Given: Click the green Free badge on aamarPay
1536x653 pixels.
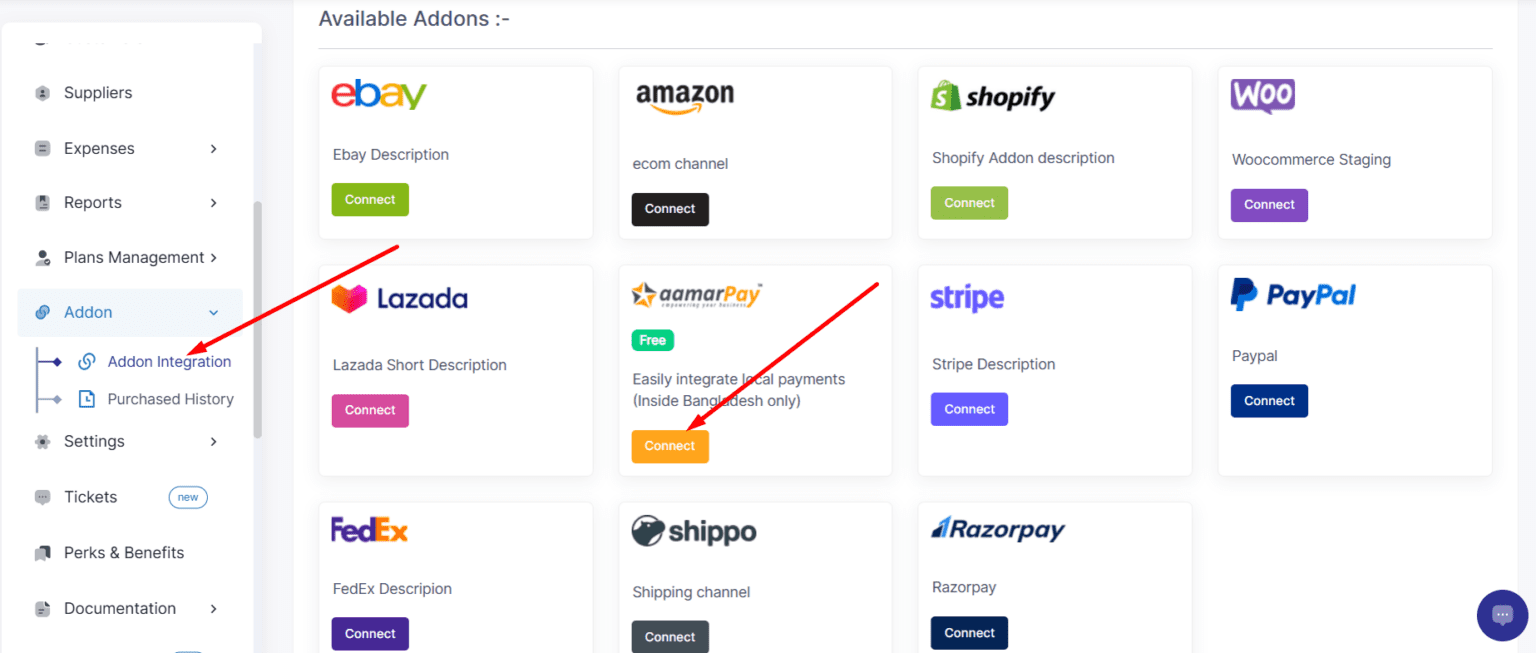Looking at the screenshot, I should tap(653, 341).
